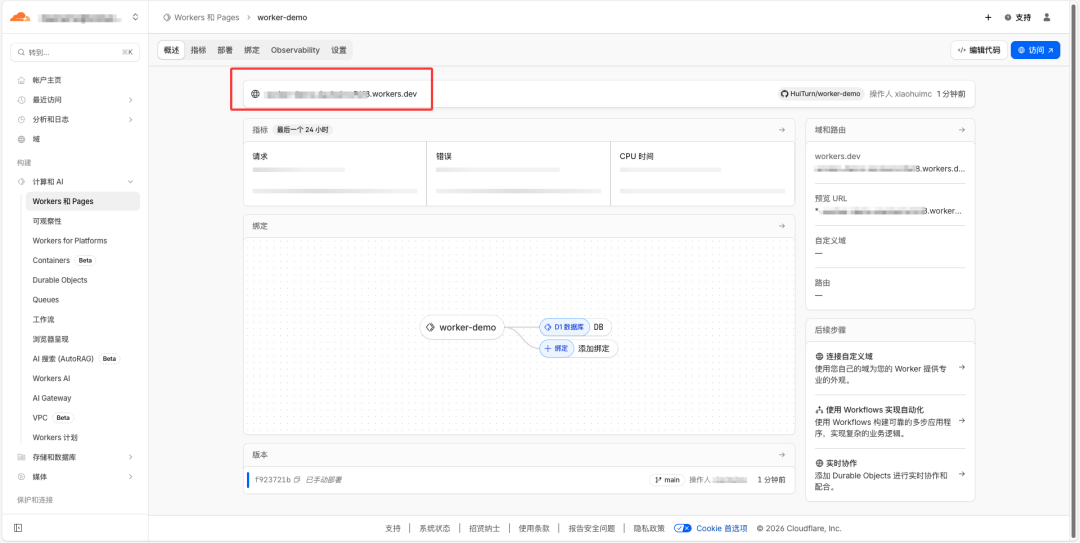1080x543 pixels.
Task: Open the account switcher dropdown
Action: tap(135, 17)
